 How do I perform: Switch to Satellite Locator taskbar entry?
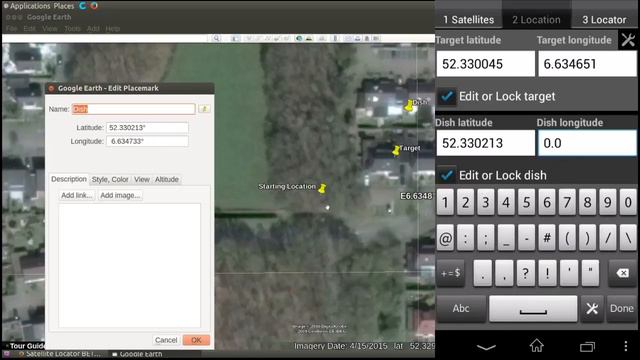(60, 354)
